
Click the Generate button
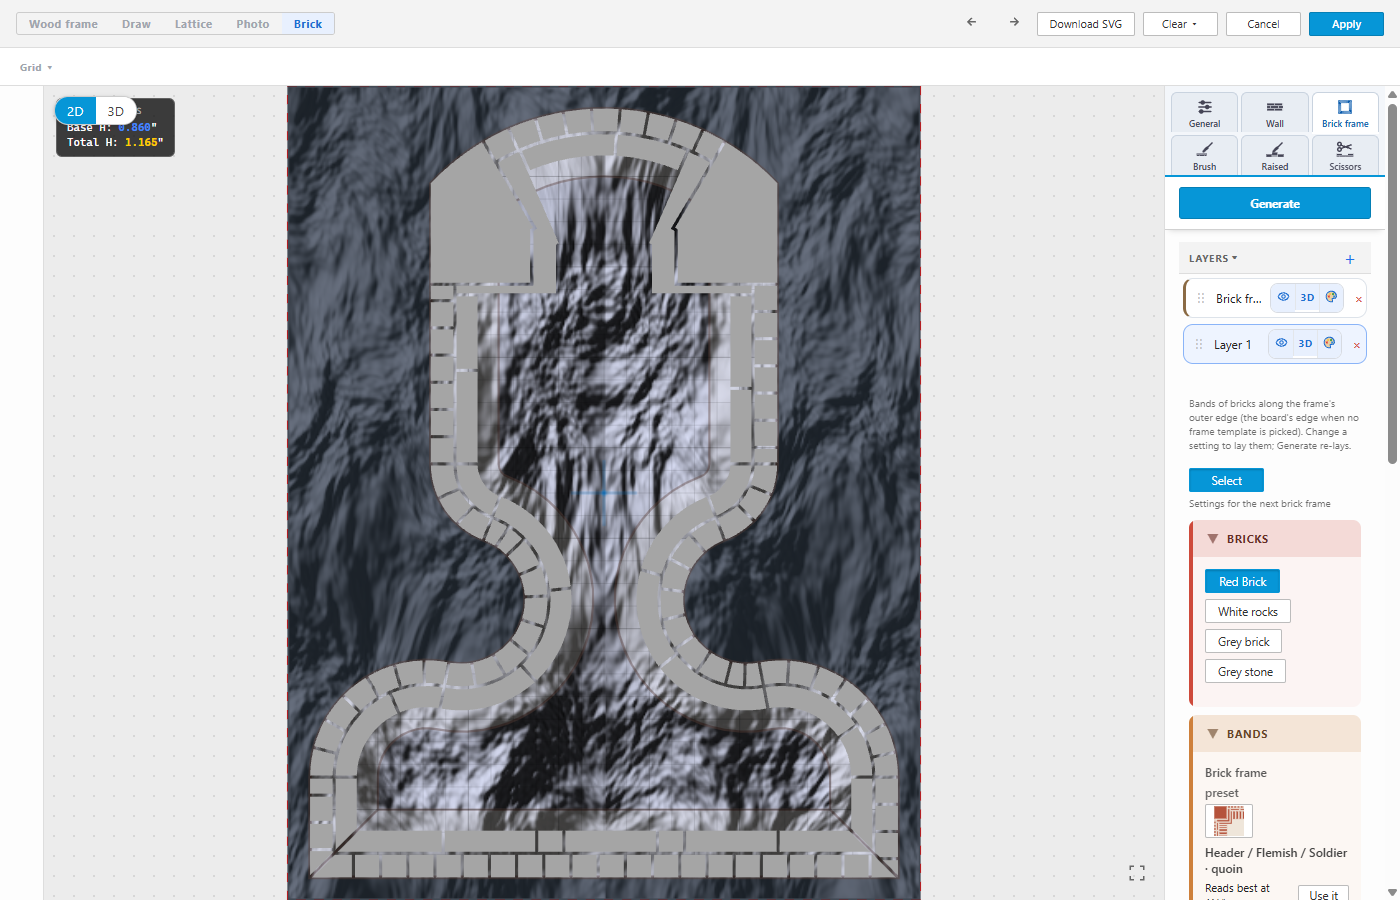(1275, 203)
